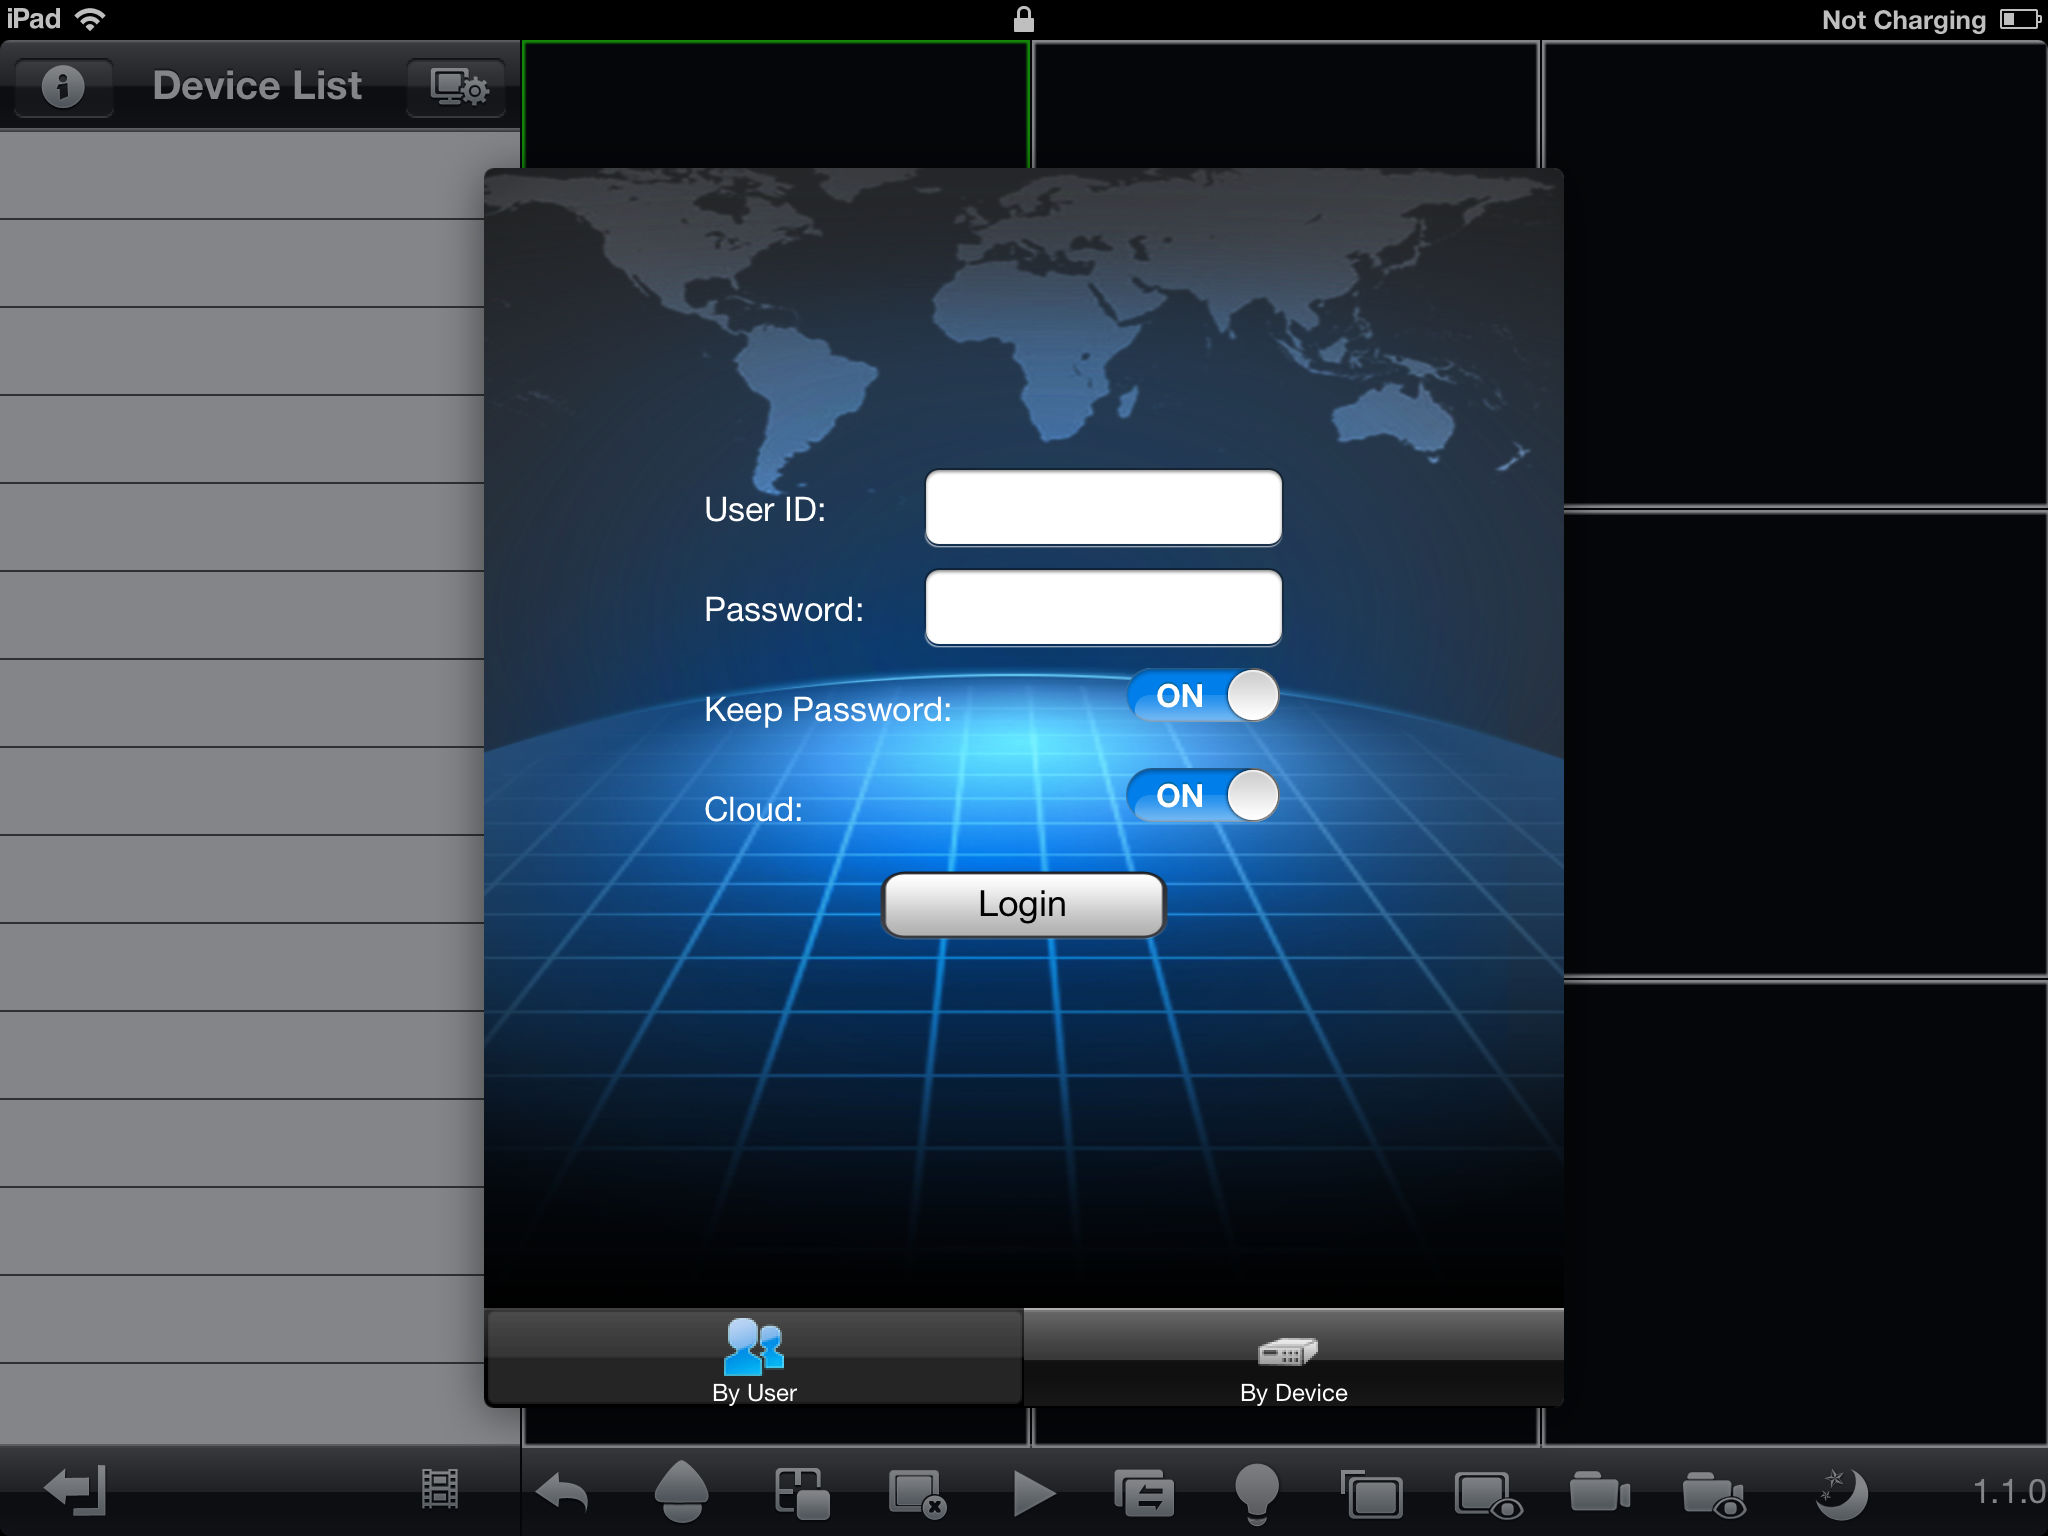Open device settings icon in Device List header
Viewport: 2048px width, 1536px height.
pyautogui.click(x=458, y=87)
